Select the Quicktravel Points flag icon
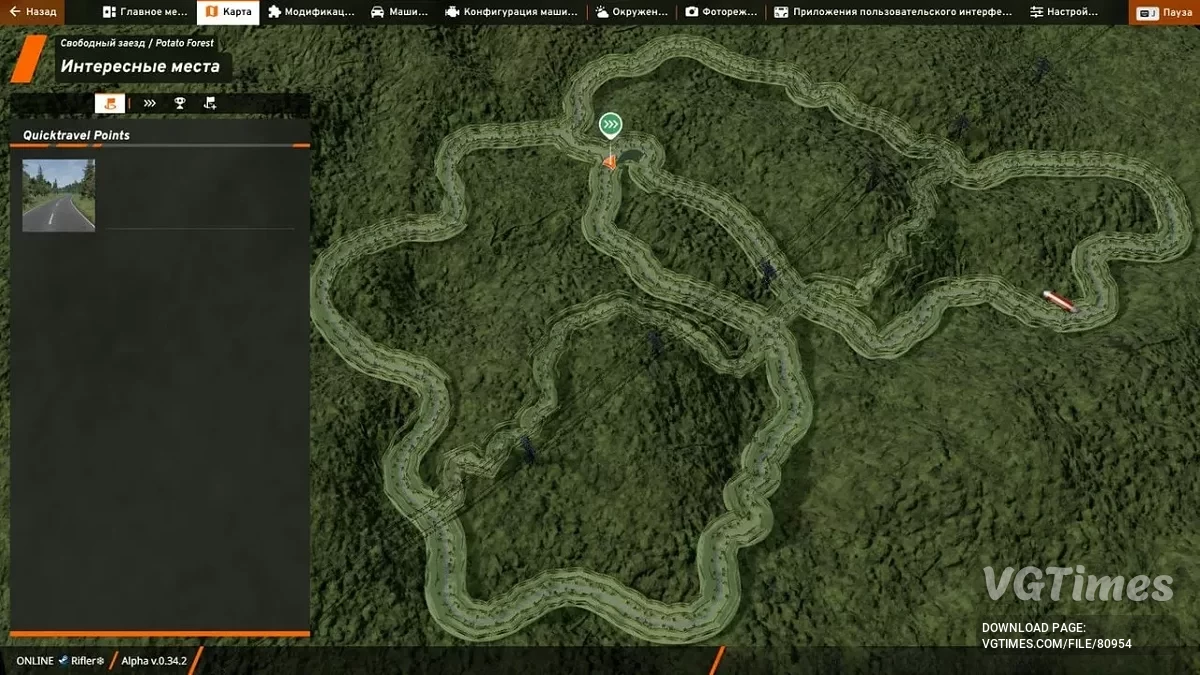This screenshot has height=675, width=1200. pos(109,102)
